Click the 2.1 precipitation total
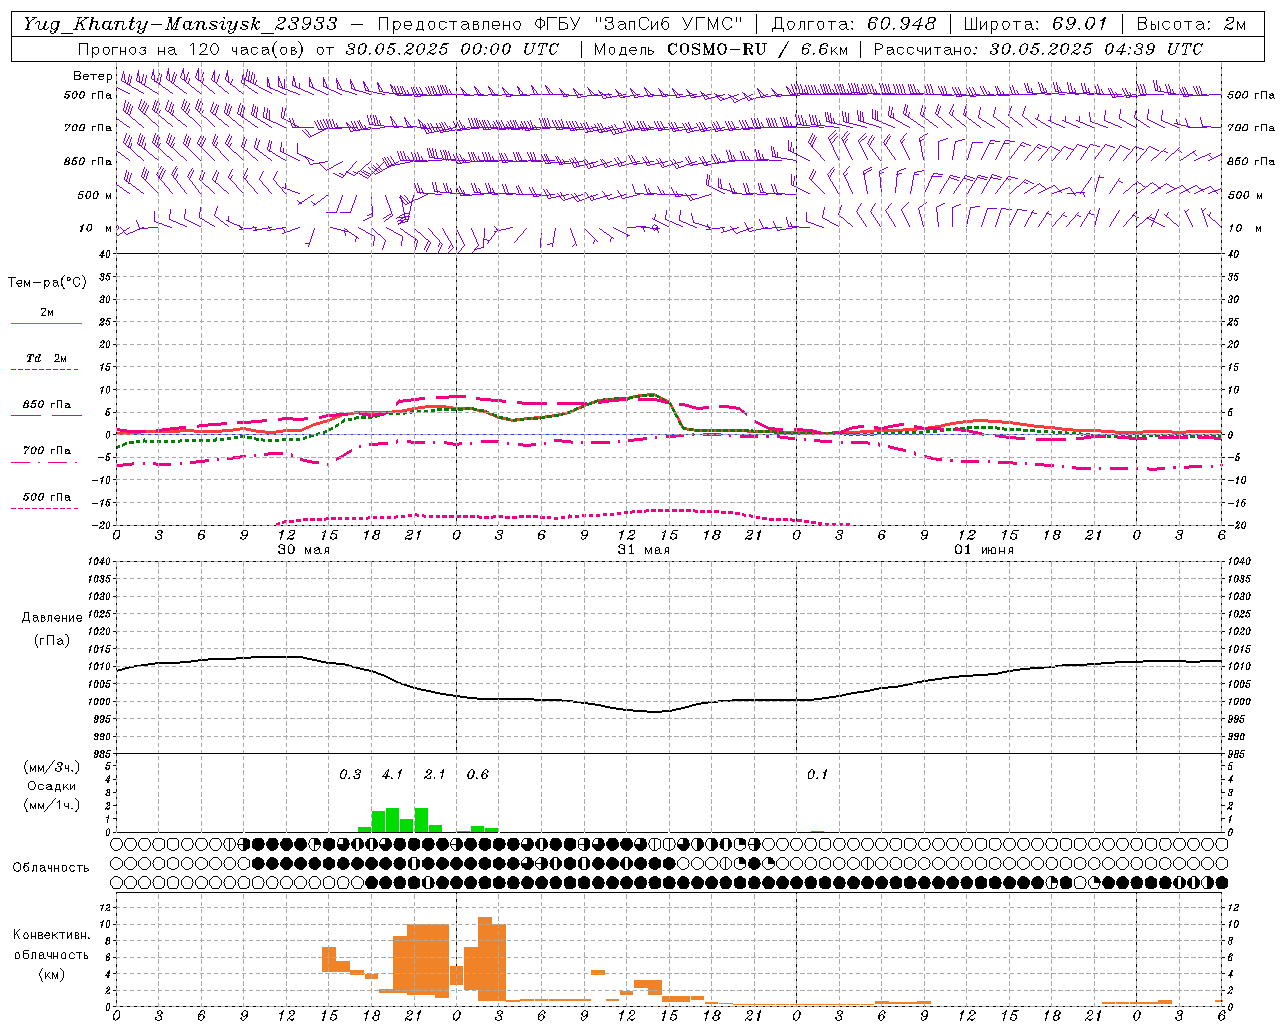 (x=435, y=775)
